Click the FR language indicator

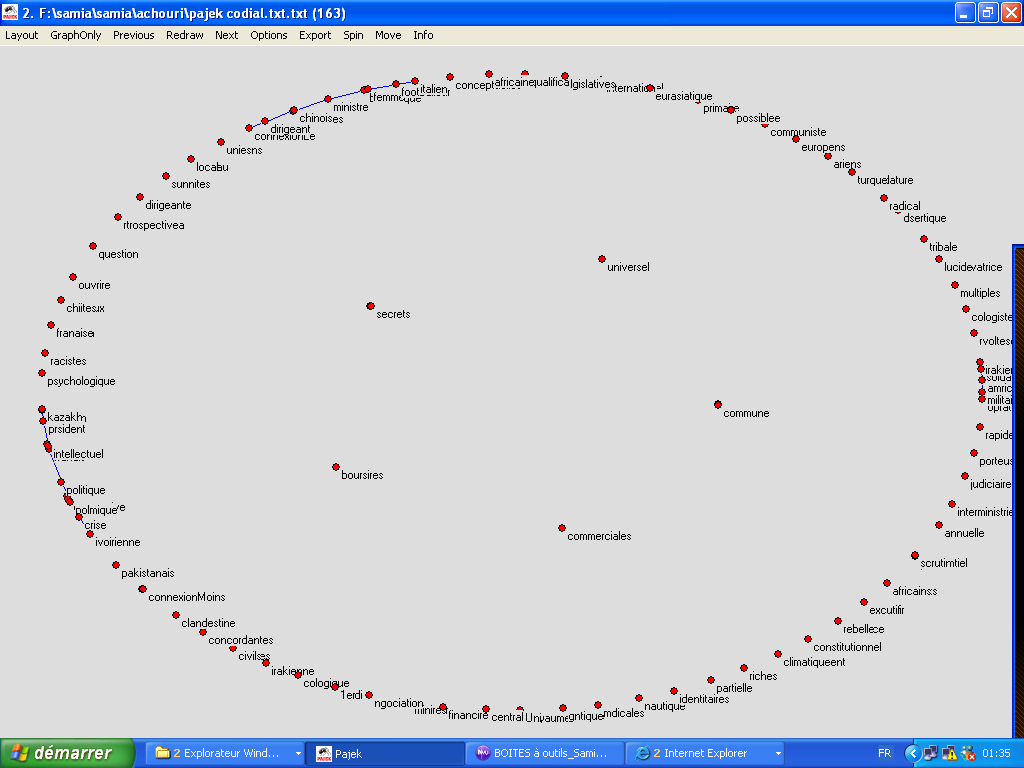click(884, 753)
